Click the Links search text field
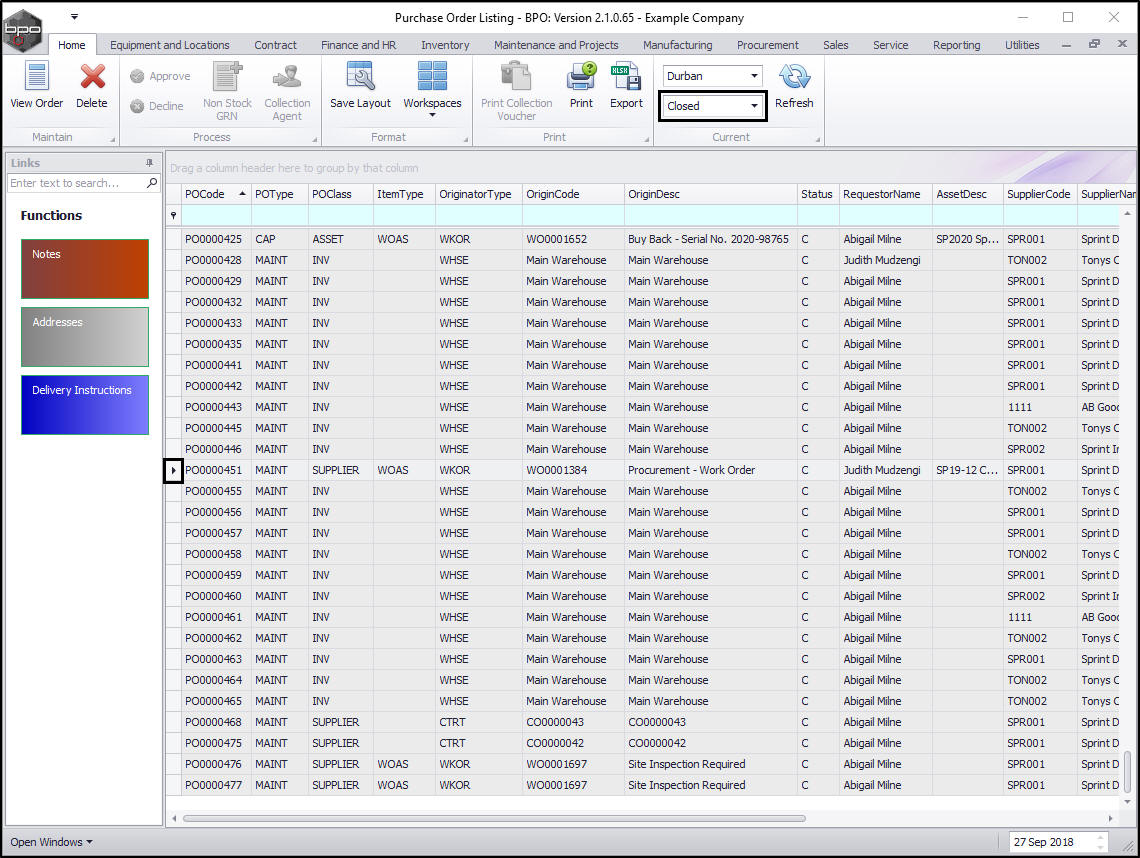This screenshot has height=858, width=1140. pyautogui.click(x=76, y=183)
